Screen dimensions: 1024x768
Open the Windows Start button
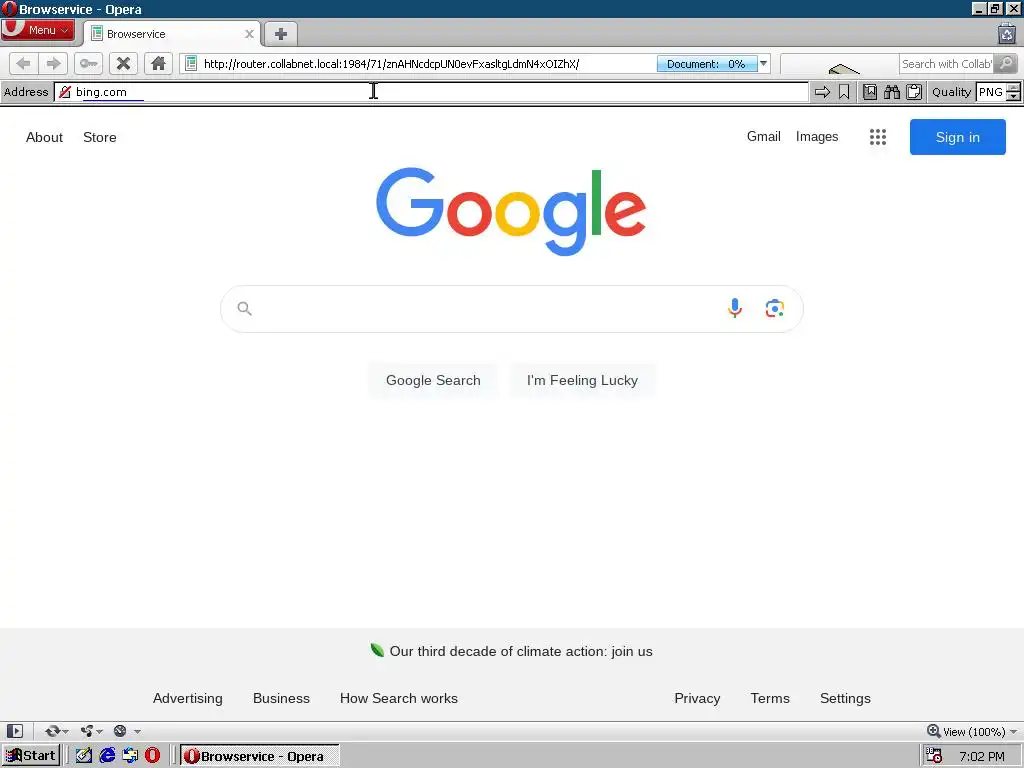31,756
